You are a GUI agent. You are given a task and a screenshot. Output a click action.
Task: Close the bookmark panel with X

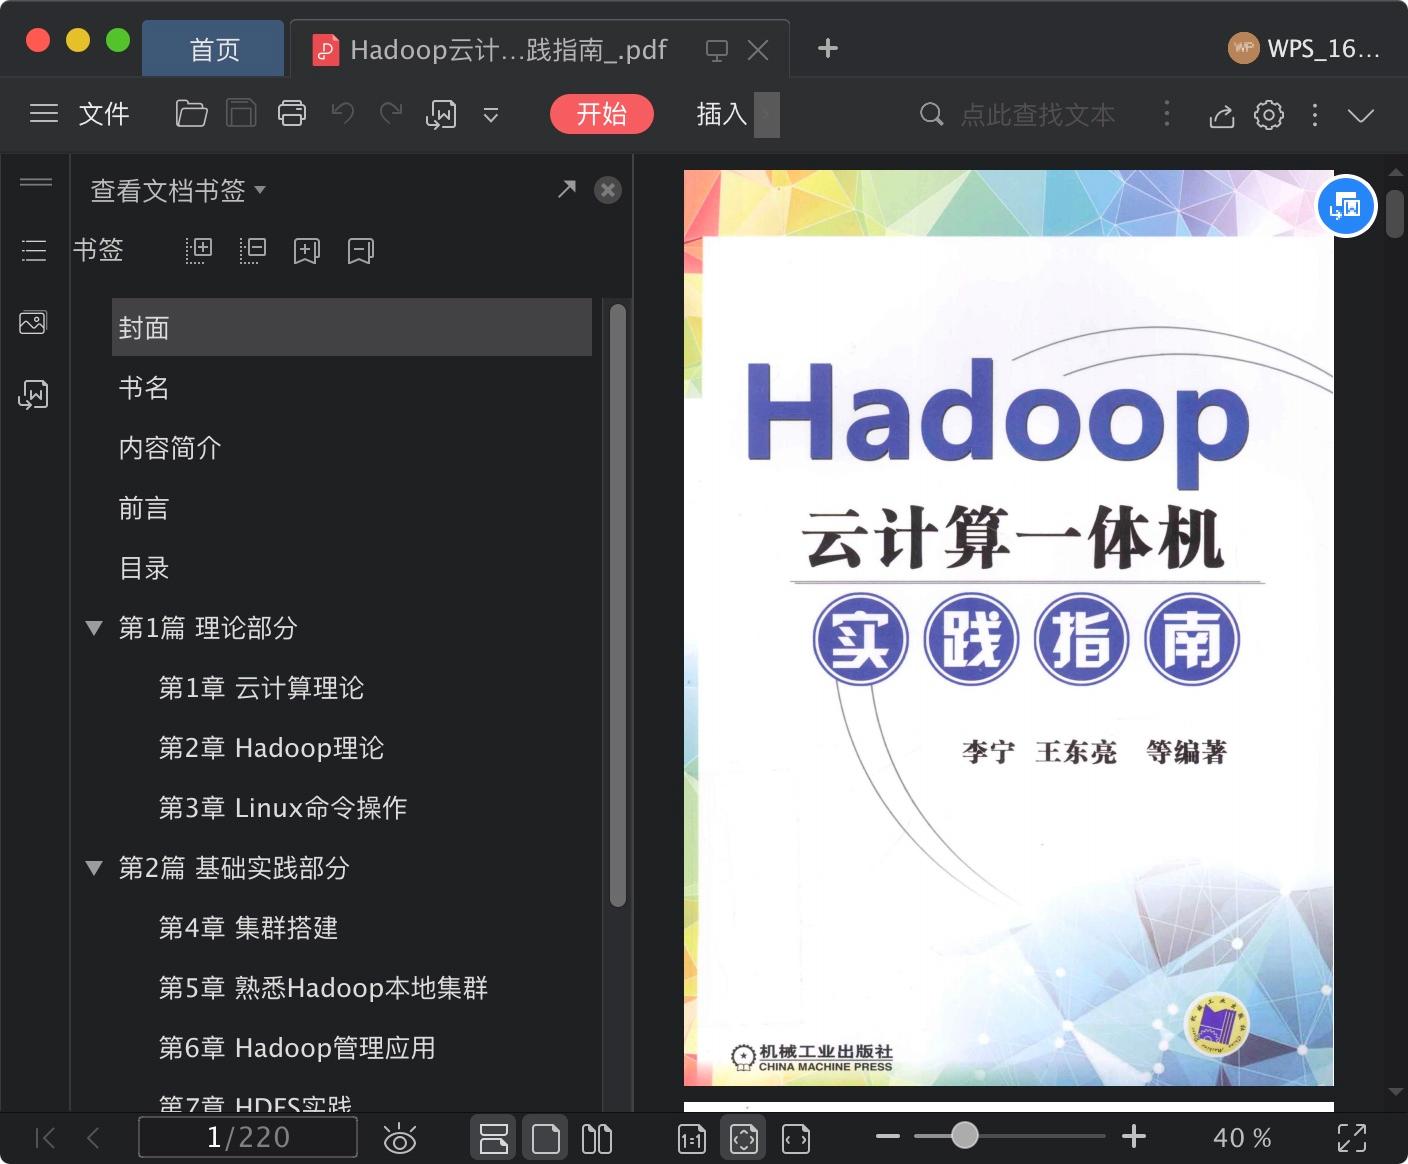[608, 190]
